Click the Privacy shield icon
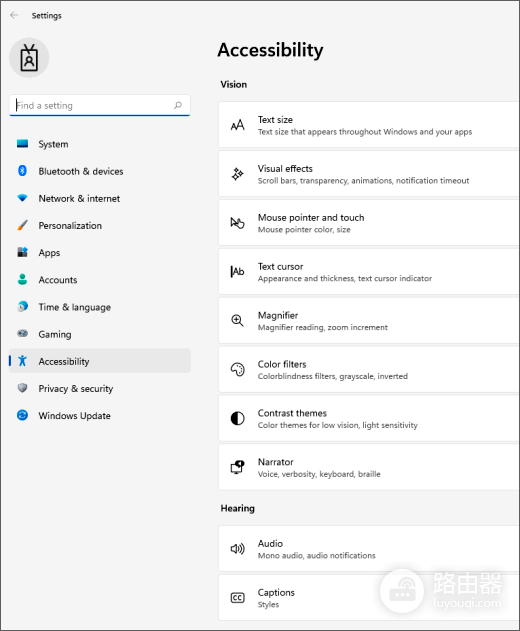The image size is (520, 631). [23, 388]
